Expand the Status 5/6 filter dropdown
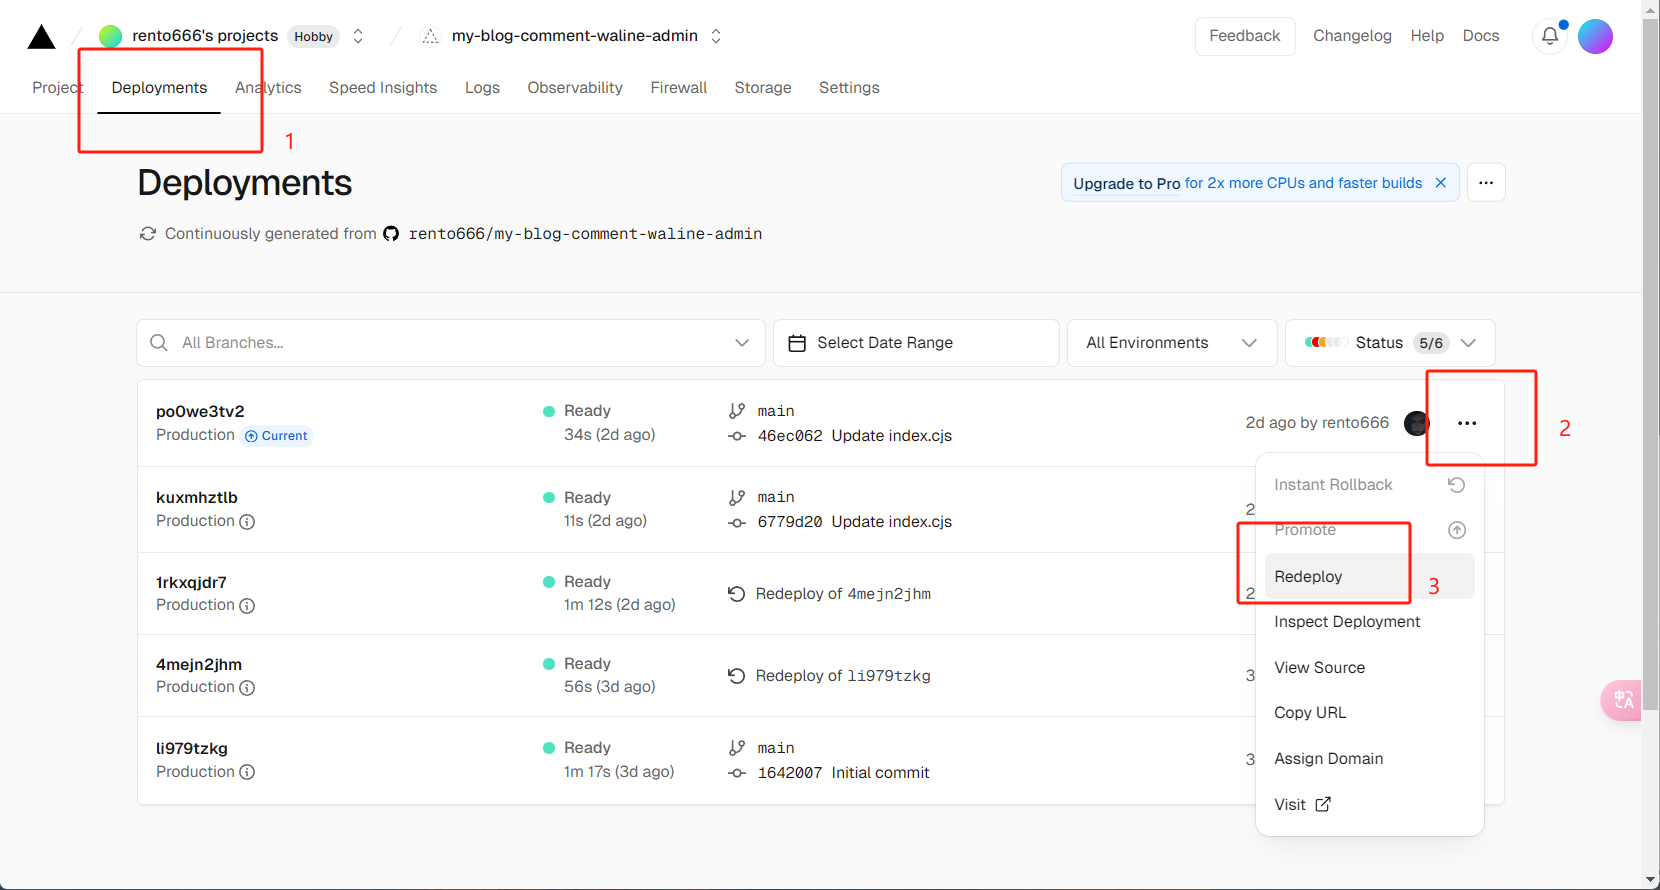 [1390, 343]
